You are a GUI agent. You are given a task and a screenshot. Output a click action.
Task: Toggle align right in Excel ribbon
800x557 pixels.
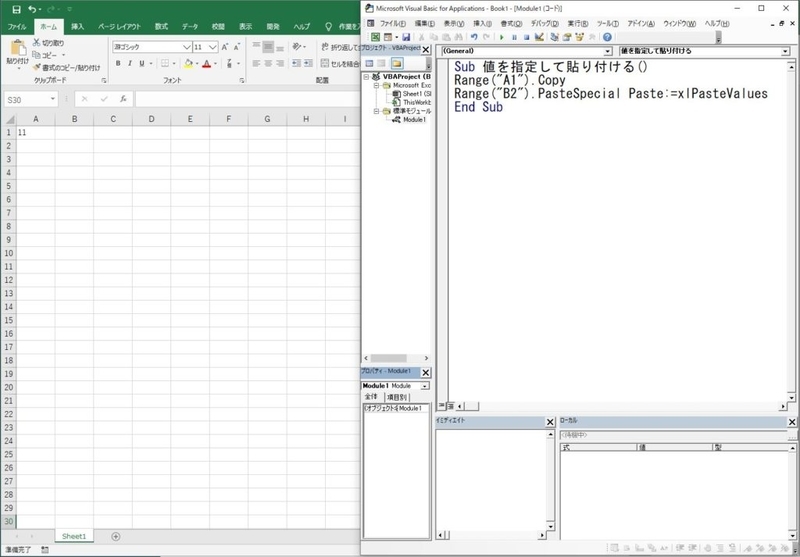click(280, 63)
